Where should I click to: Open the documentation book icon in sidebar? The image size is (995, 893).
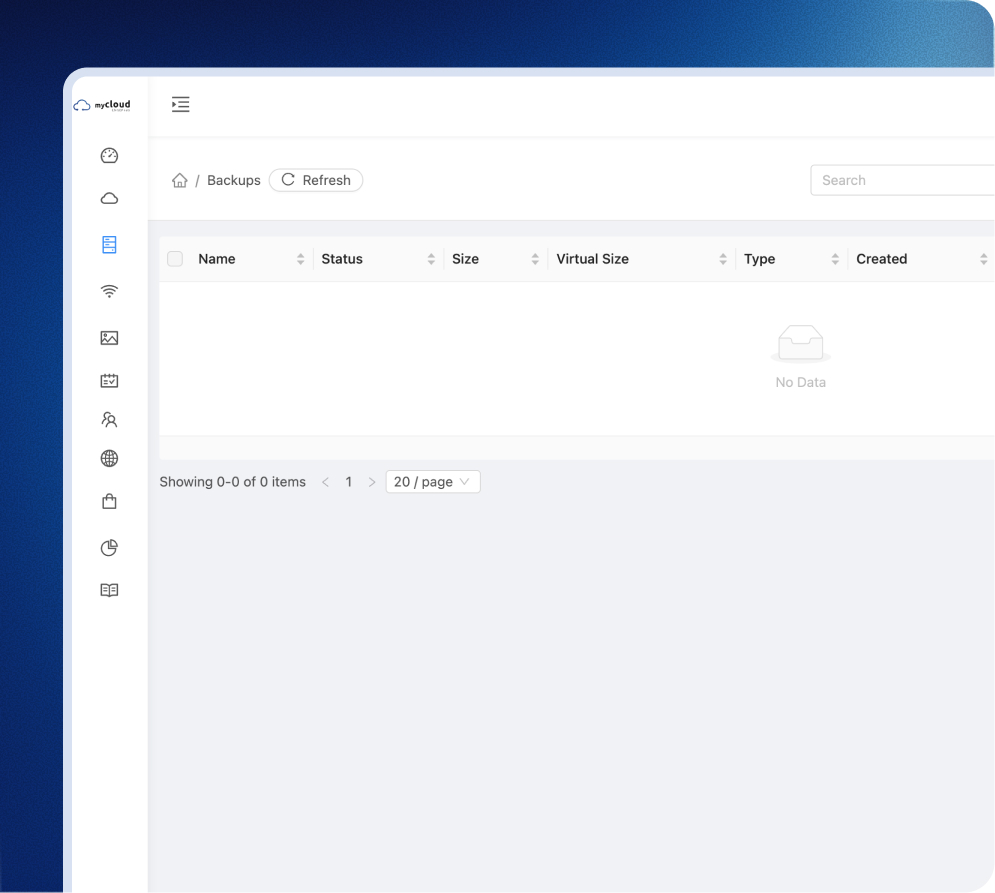tap(109, 590)
